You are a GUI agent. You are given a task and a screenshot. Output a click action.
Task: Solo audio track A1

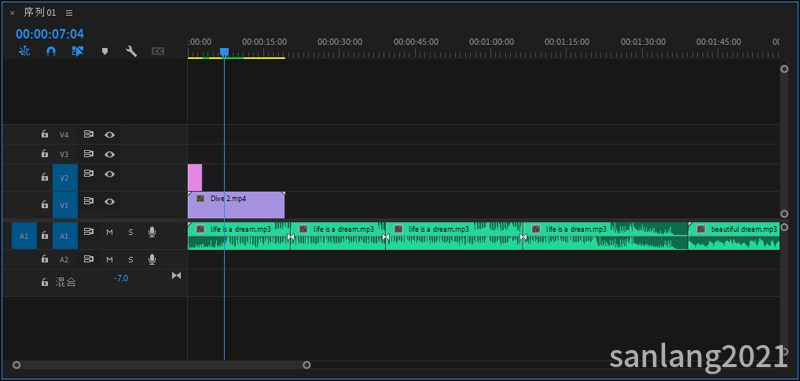(131, 232)
